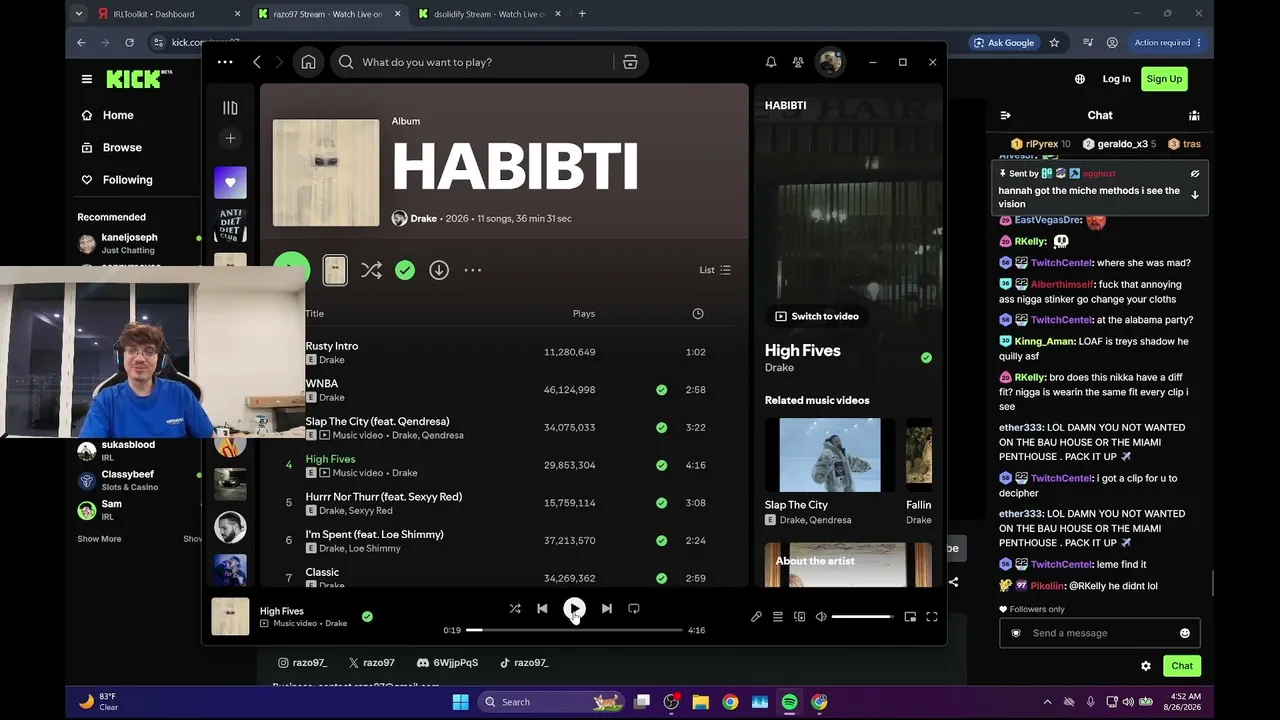Image resolution: width=1280 pixels, height=720 pixels.
Task: Switch to IRLToolkit Dashboard browser tab
Action: [168, 14]
